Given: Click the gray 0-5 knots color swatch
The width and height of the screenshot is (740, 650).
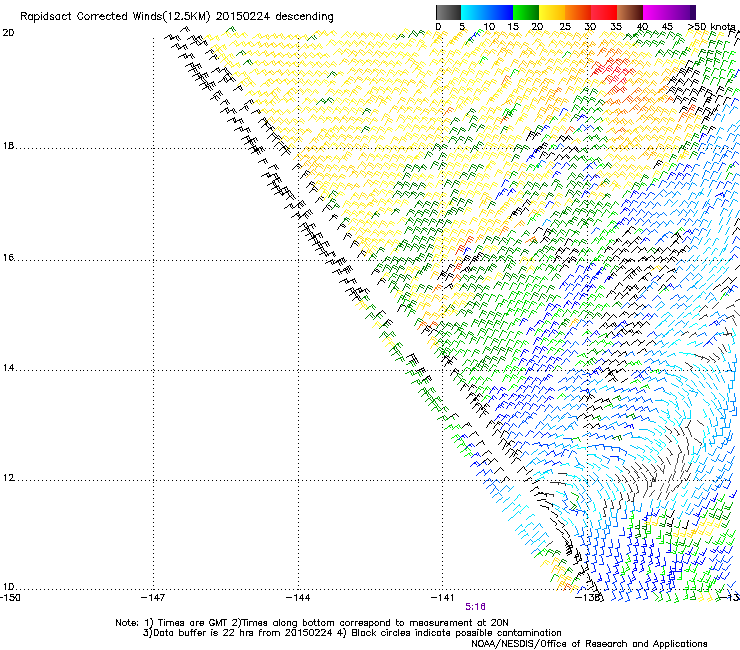Looking at the screenshot, I should click(x=448, y=12).
